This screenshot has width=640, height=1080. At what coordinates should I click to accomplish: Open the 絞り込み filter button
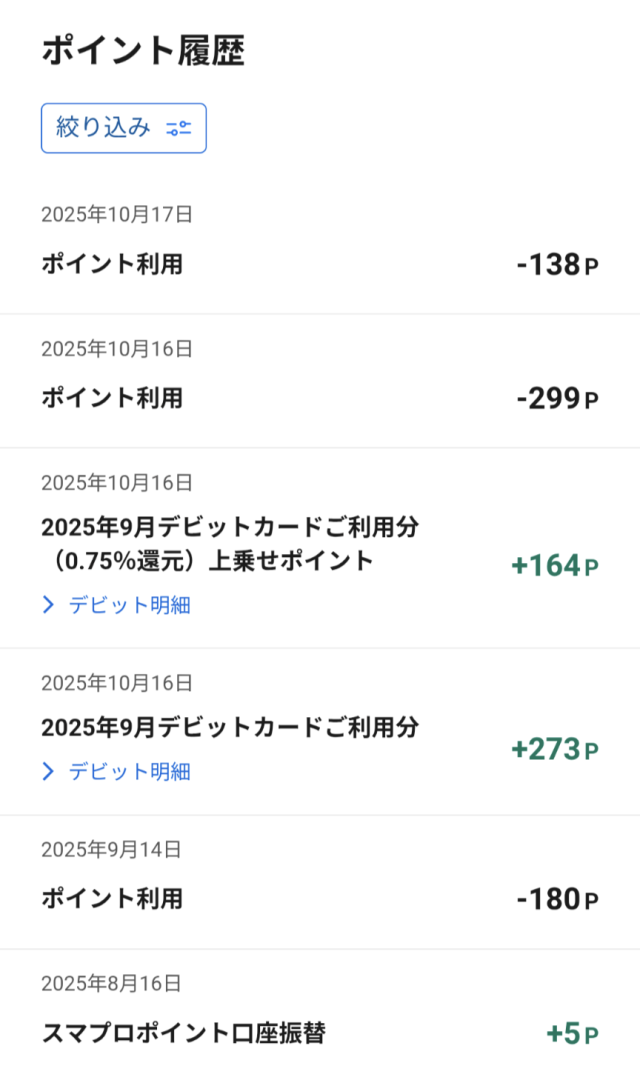click(123, 128)
